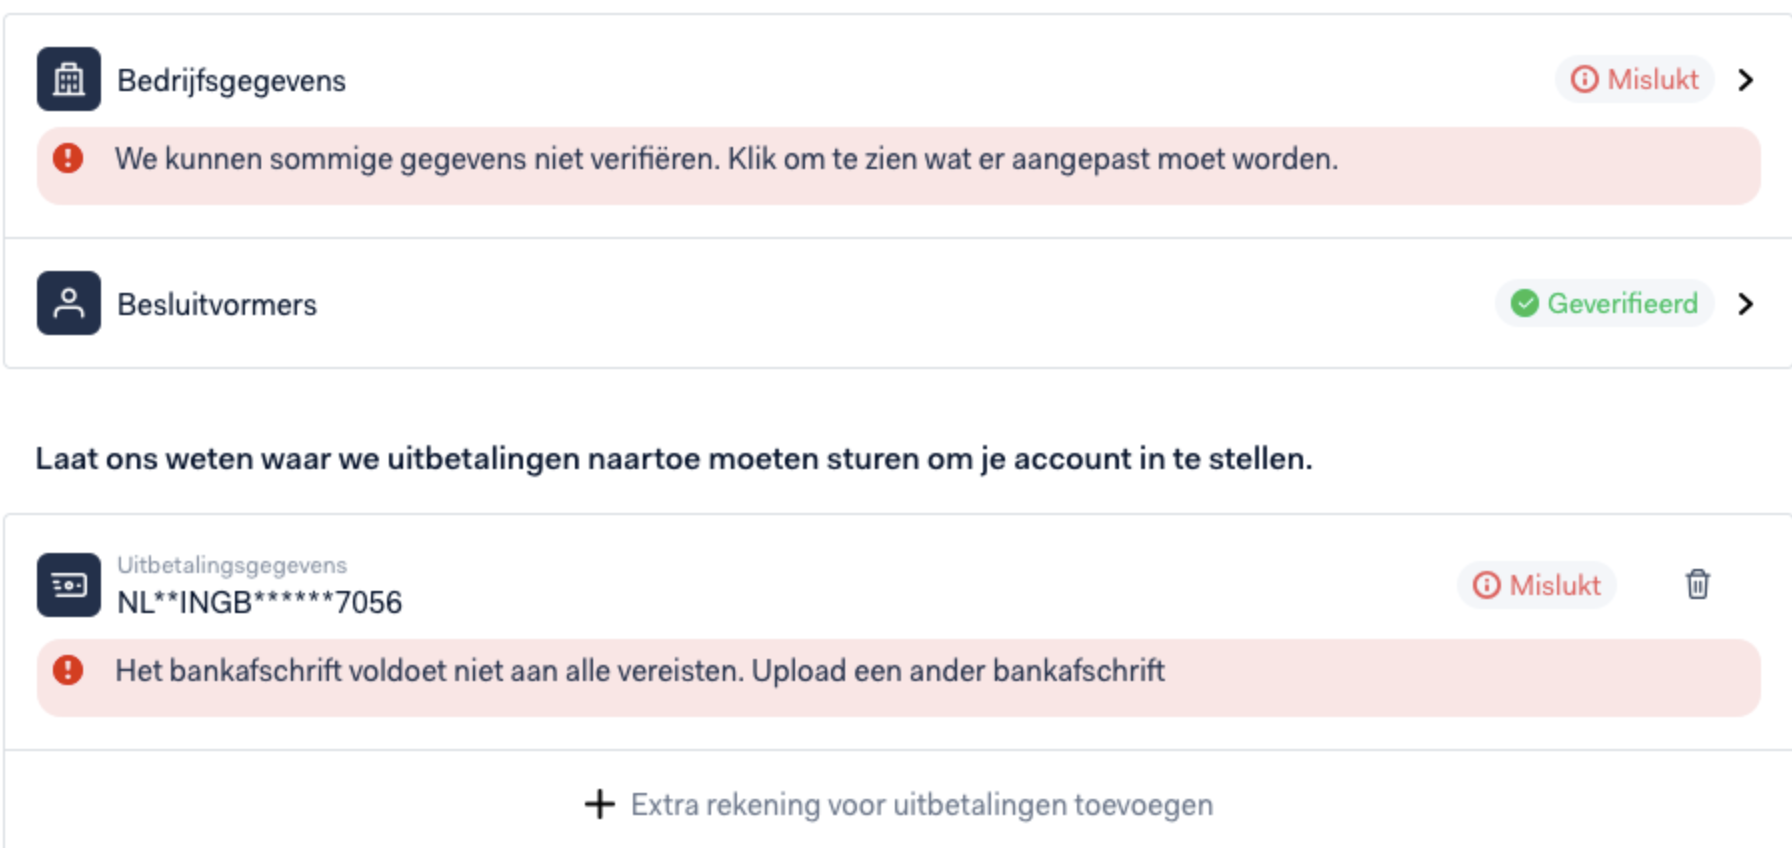Open the 'We kunnen sommige gegevens' alert banner
The height and width of the screenshot is (848, 1792).
coord(899,165)
